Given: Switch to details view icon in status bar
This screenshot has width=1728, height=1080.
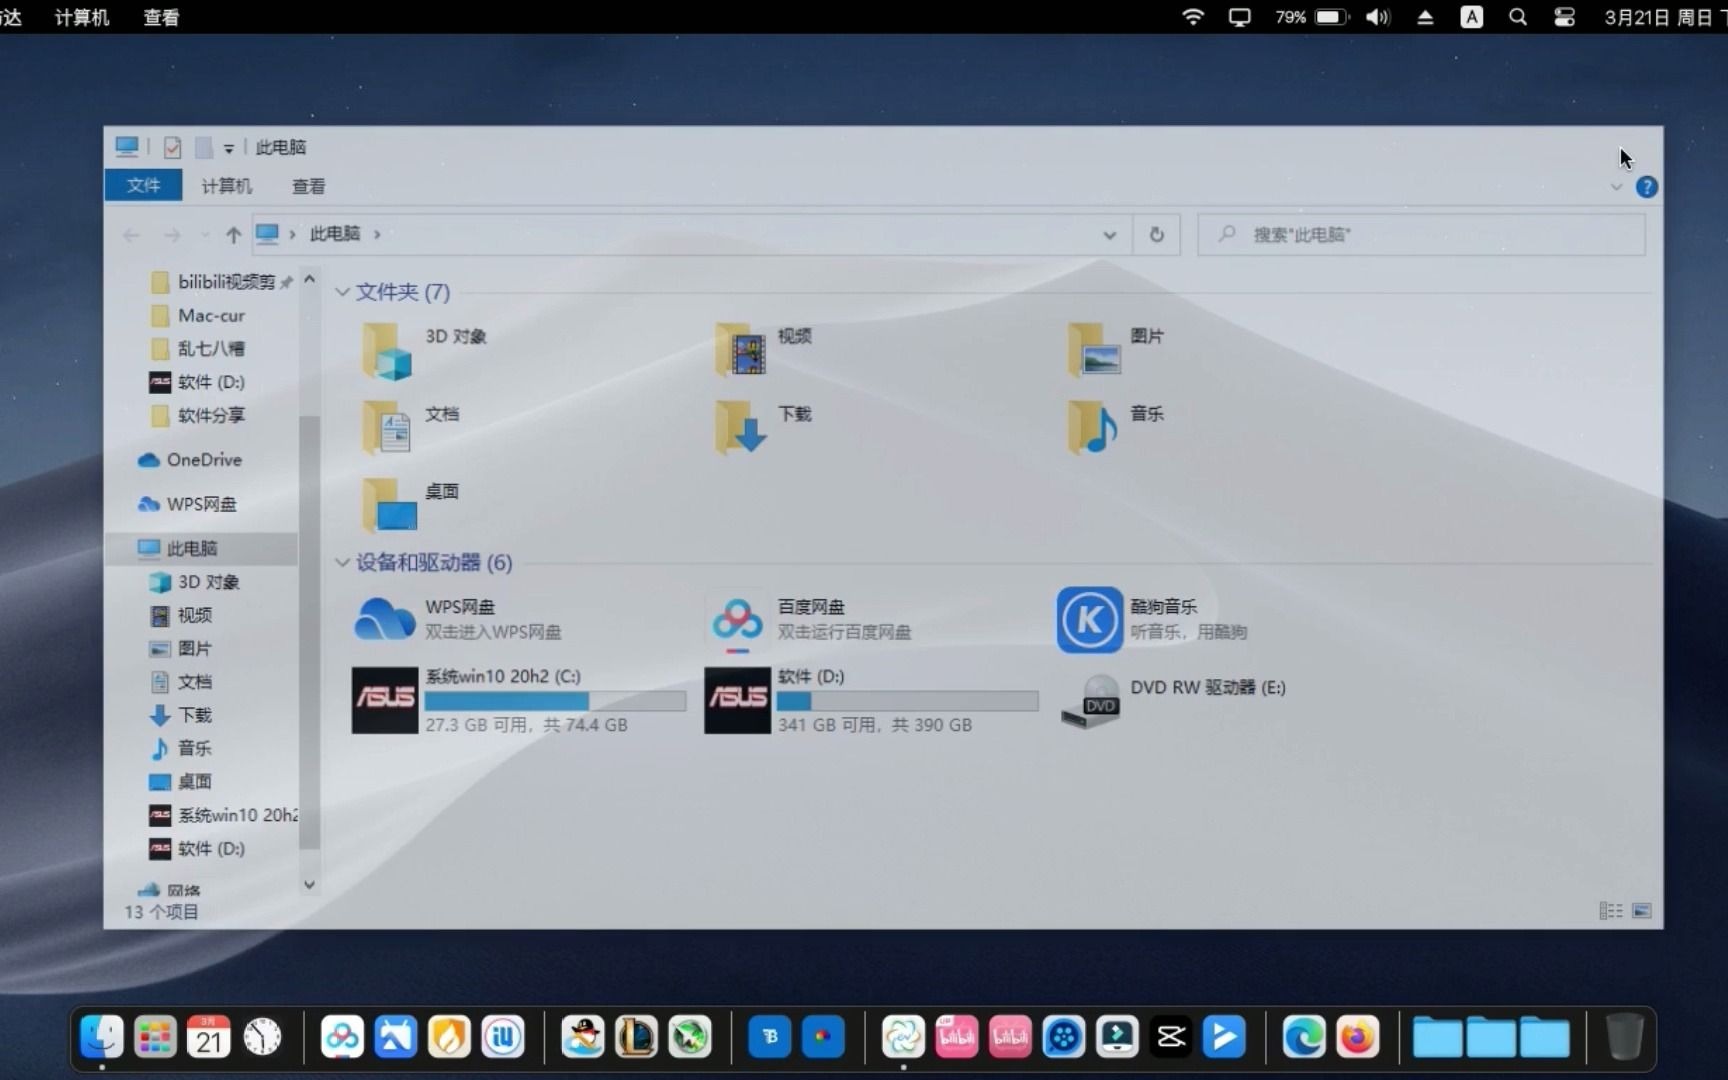Looking at the screenshot, I should (1610, 911).
